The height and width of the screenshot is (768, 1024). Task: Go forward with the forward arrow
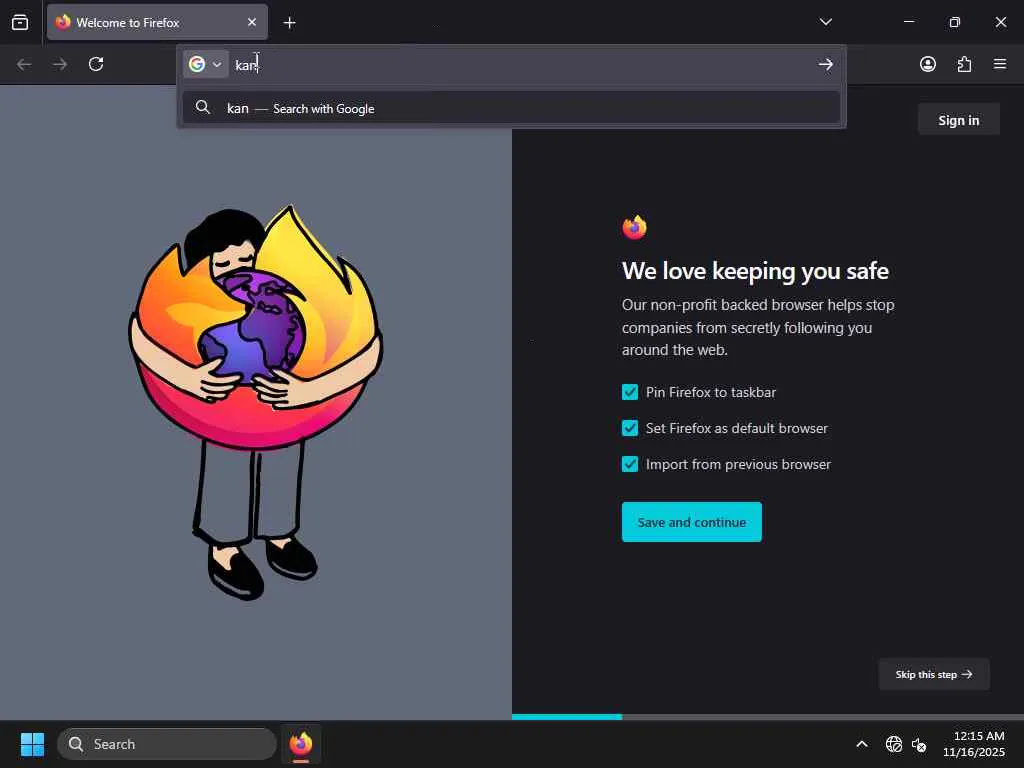(x=60, y=64)
